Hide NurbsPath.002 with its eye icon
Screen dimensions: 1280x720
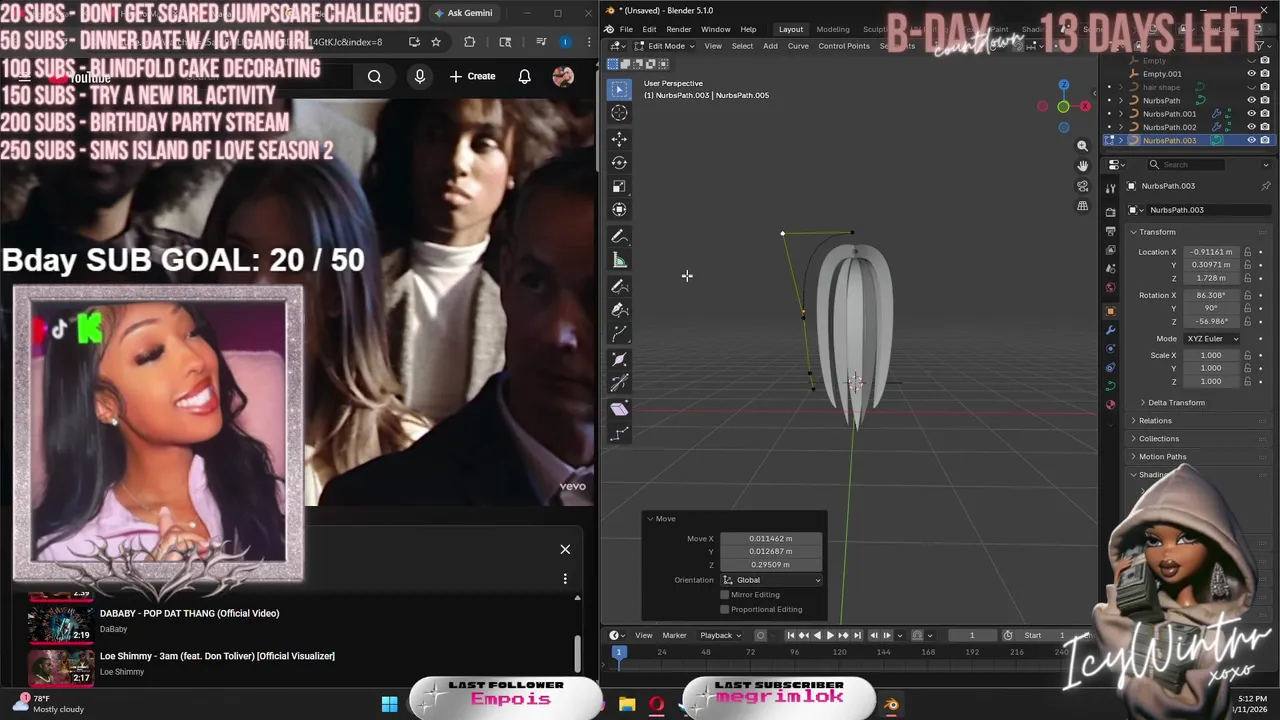click(x=1251, y=127)
